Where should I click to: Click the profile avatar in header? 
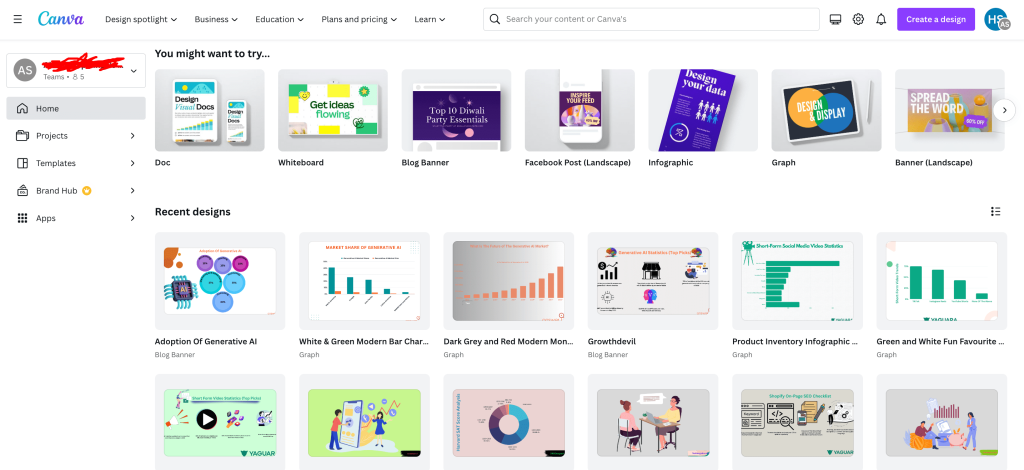point(996,19)
